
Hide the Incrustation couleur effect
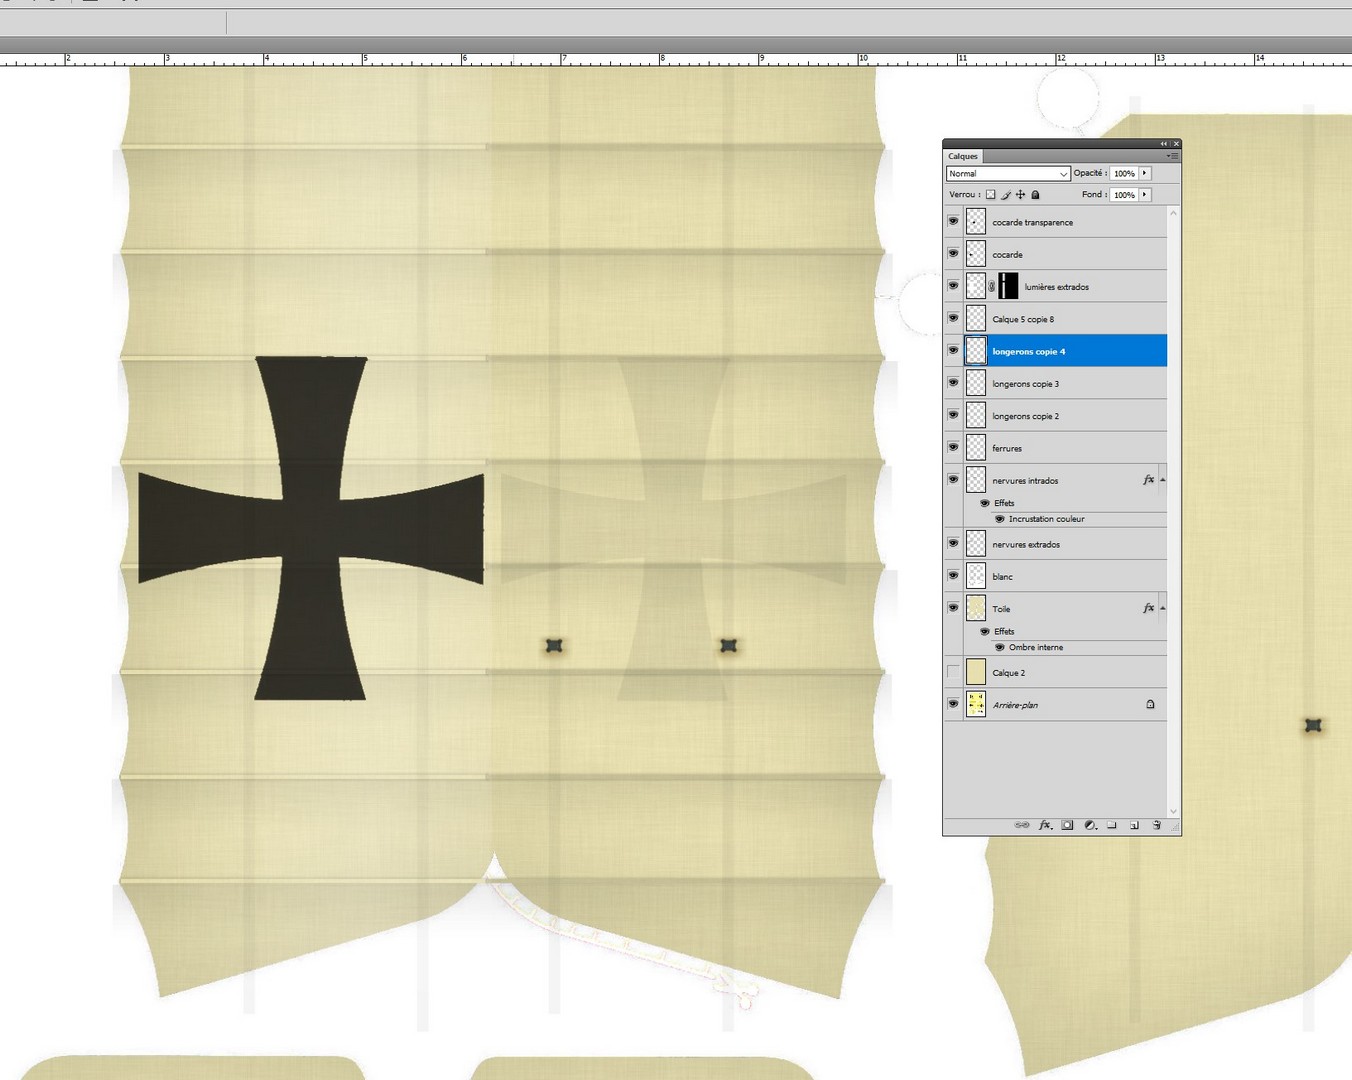pyautogui.click(x=1000, y=519)
